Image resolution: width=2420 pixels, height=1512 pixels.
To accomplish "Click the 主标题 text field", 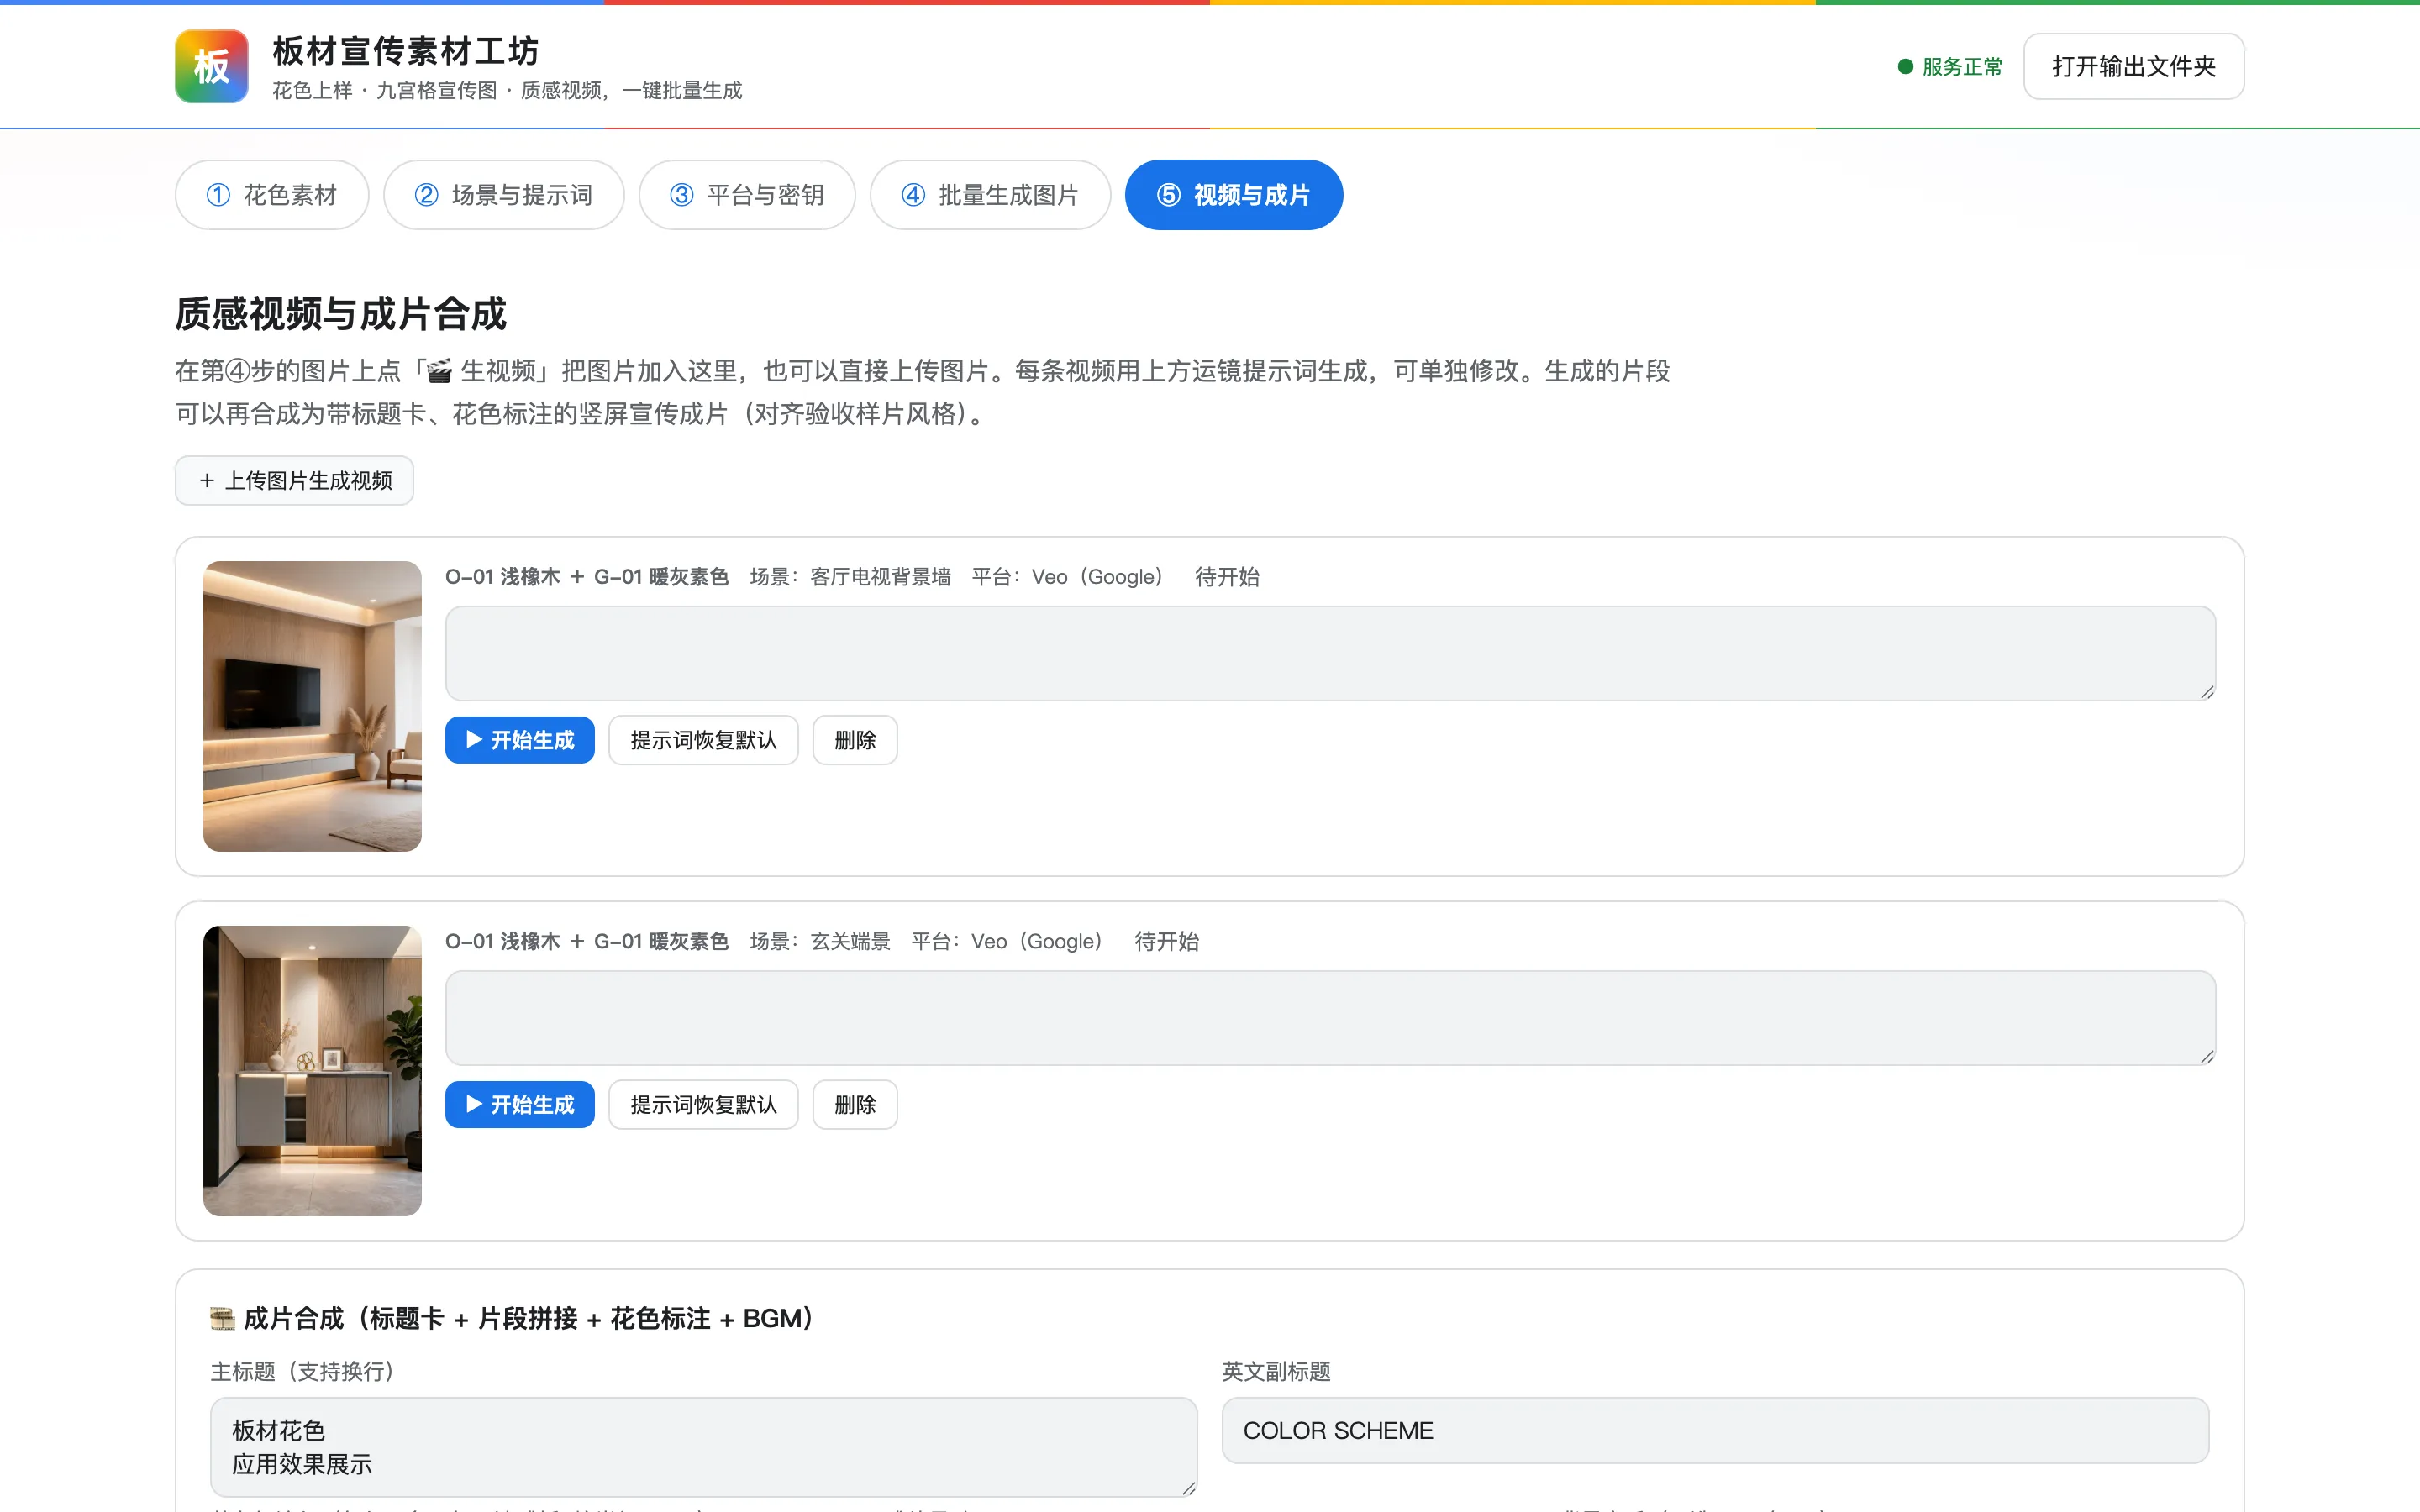I will pos(704,1447).
